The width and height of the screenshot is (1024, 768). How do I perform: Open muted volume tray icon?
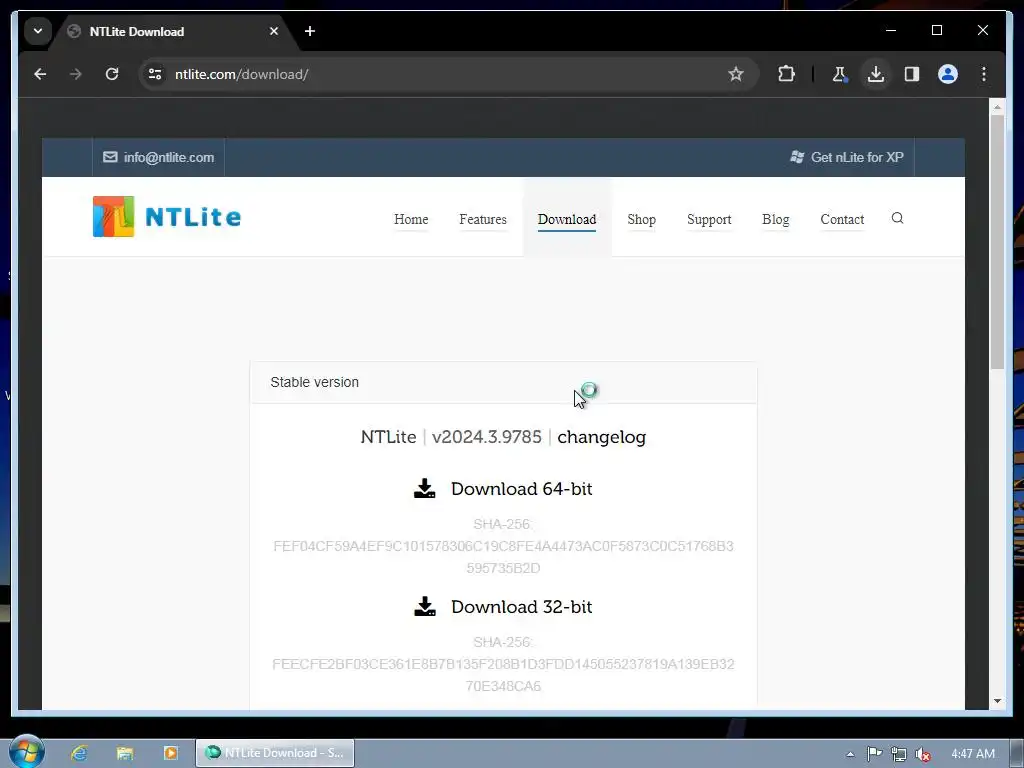tap(923, 754)
